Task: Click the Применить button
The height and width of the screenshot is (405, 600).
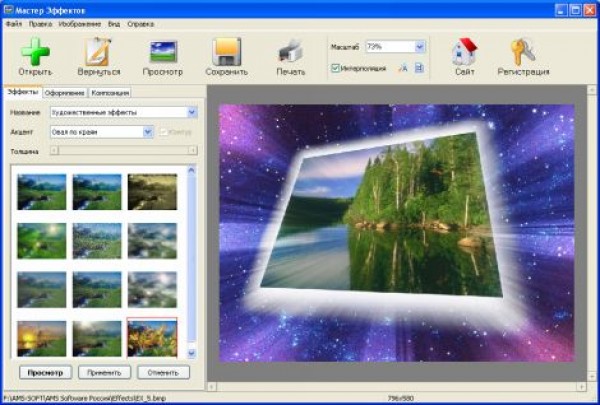Action: coord(105,372)
